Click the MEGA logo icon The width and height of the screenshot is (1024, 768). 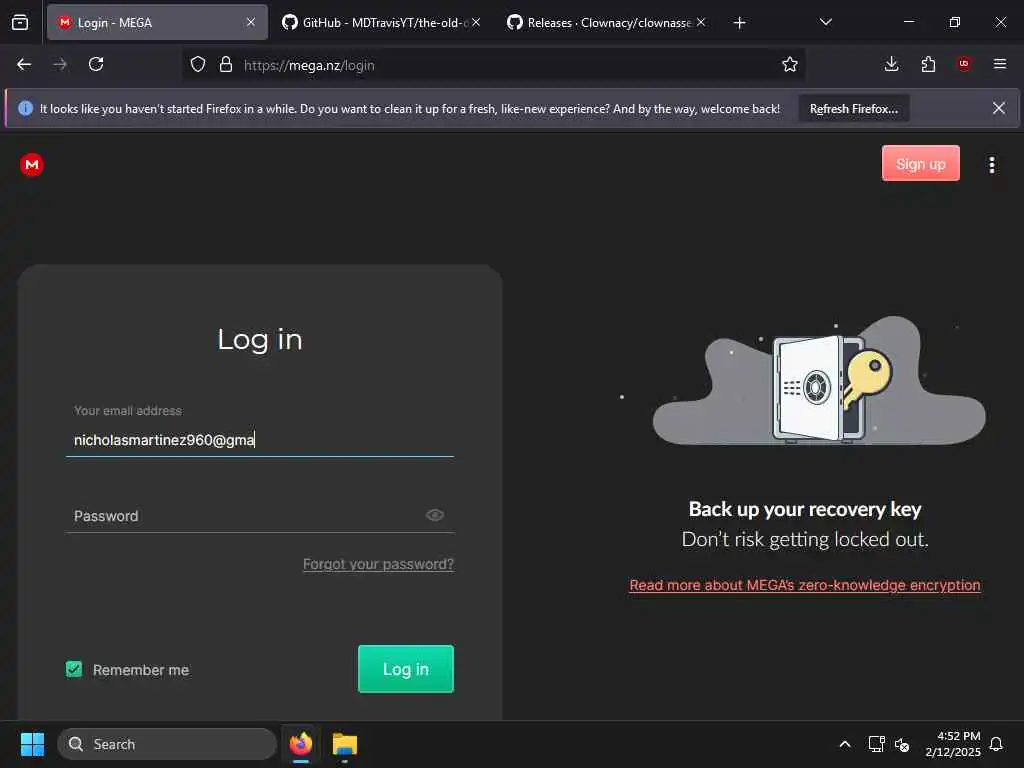(x=32, y=165)
